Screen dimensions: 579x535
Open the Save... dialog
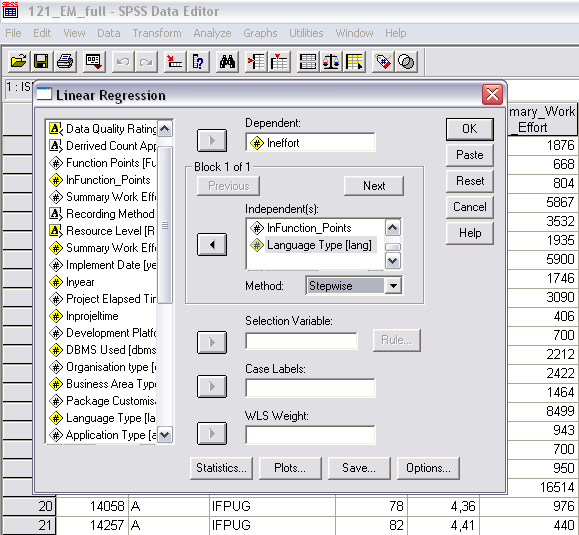[359, 468]
